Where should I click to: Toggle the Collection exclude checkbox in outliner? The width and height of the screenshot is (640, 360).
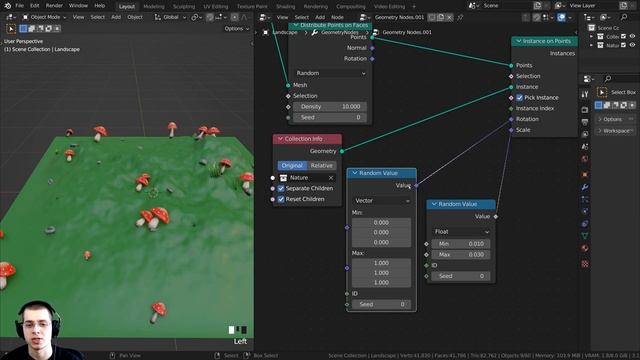point(624,36)
